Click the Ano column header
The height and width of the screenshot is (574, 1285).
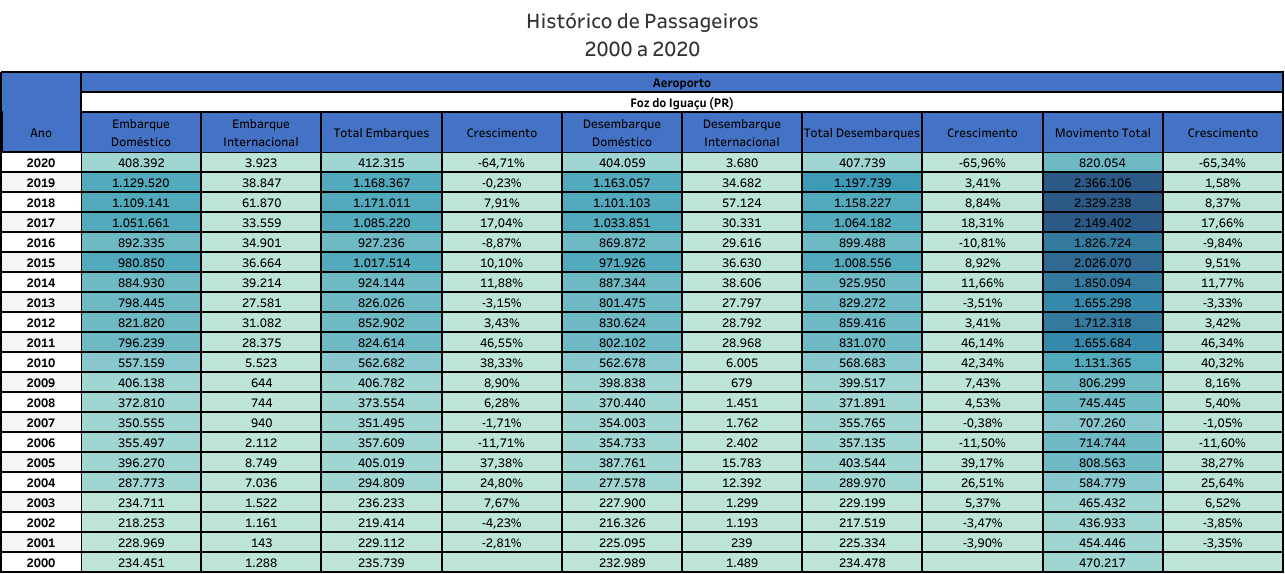tap(41, 132)
